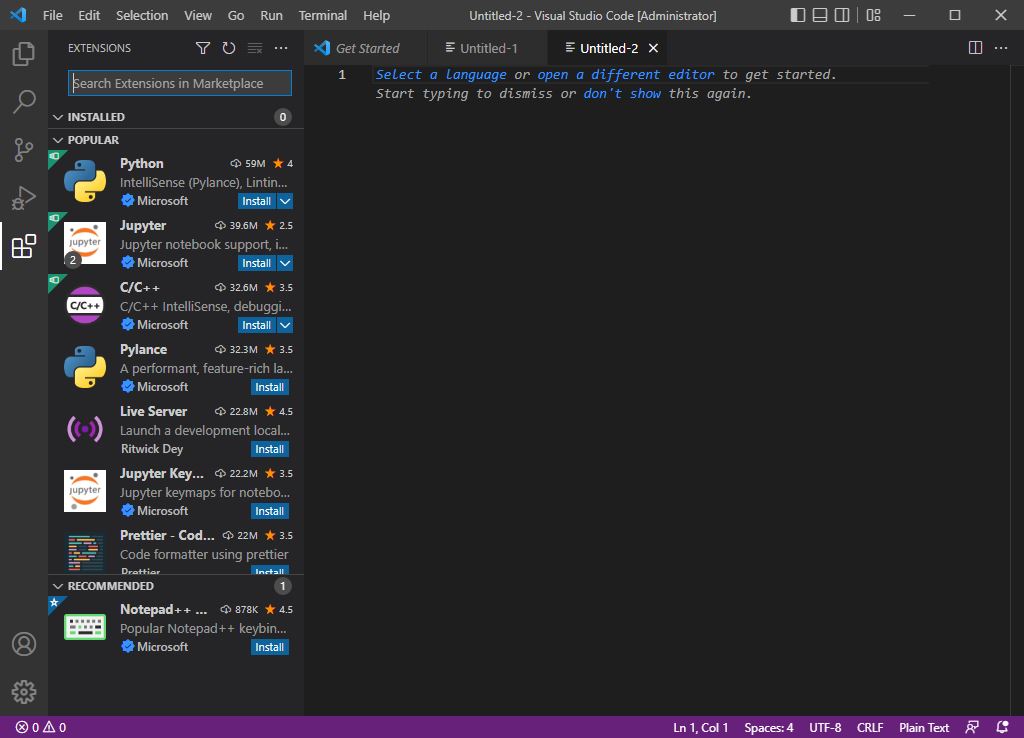The height and width of the screenshot is (738, 1024).
Task: Switch to the Get Started tab
Action: pyautogui.click(x=366, y=48)
